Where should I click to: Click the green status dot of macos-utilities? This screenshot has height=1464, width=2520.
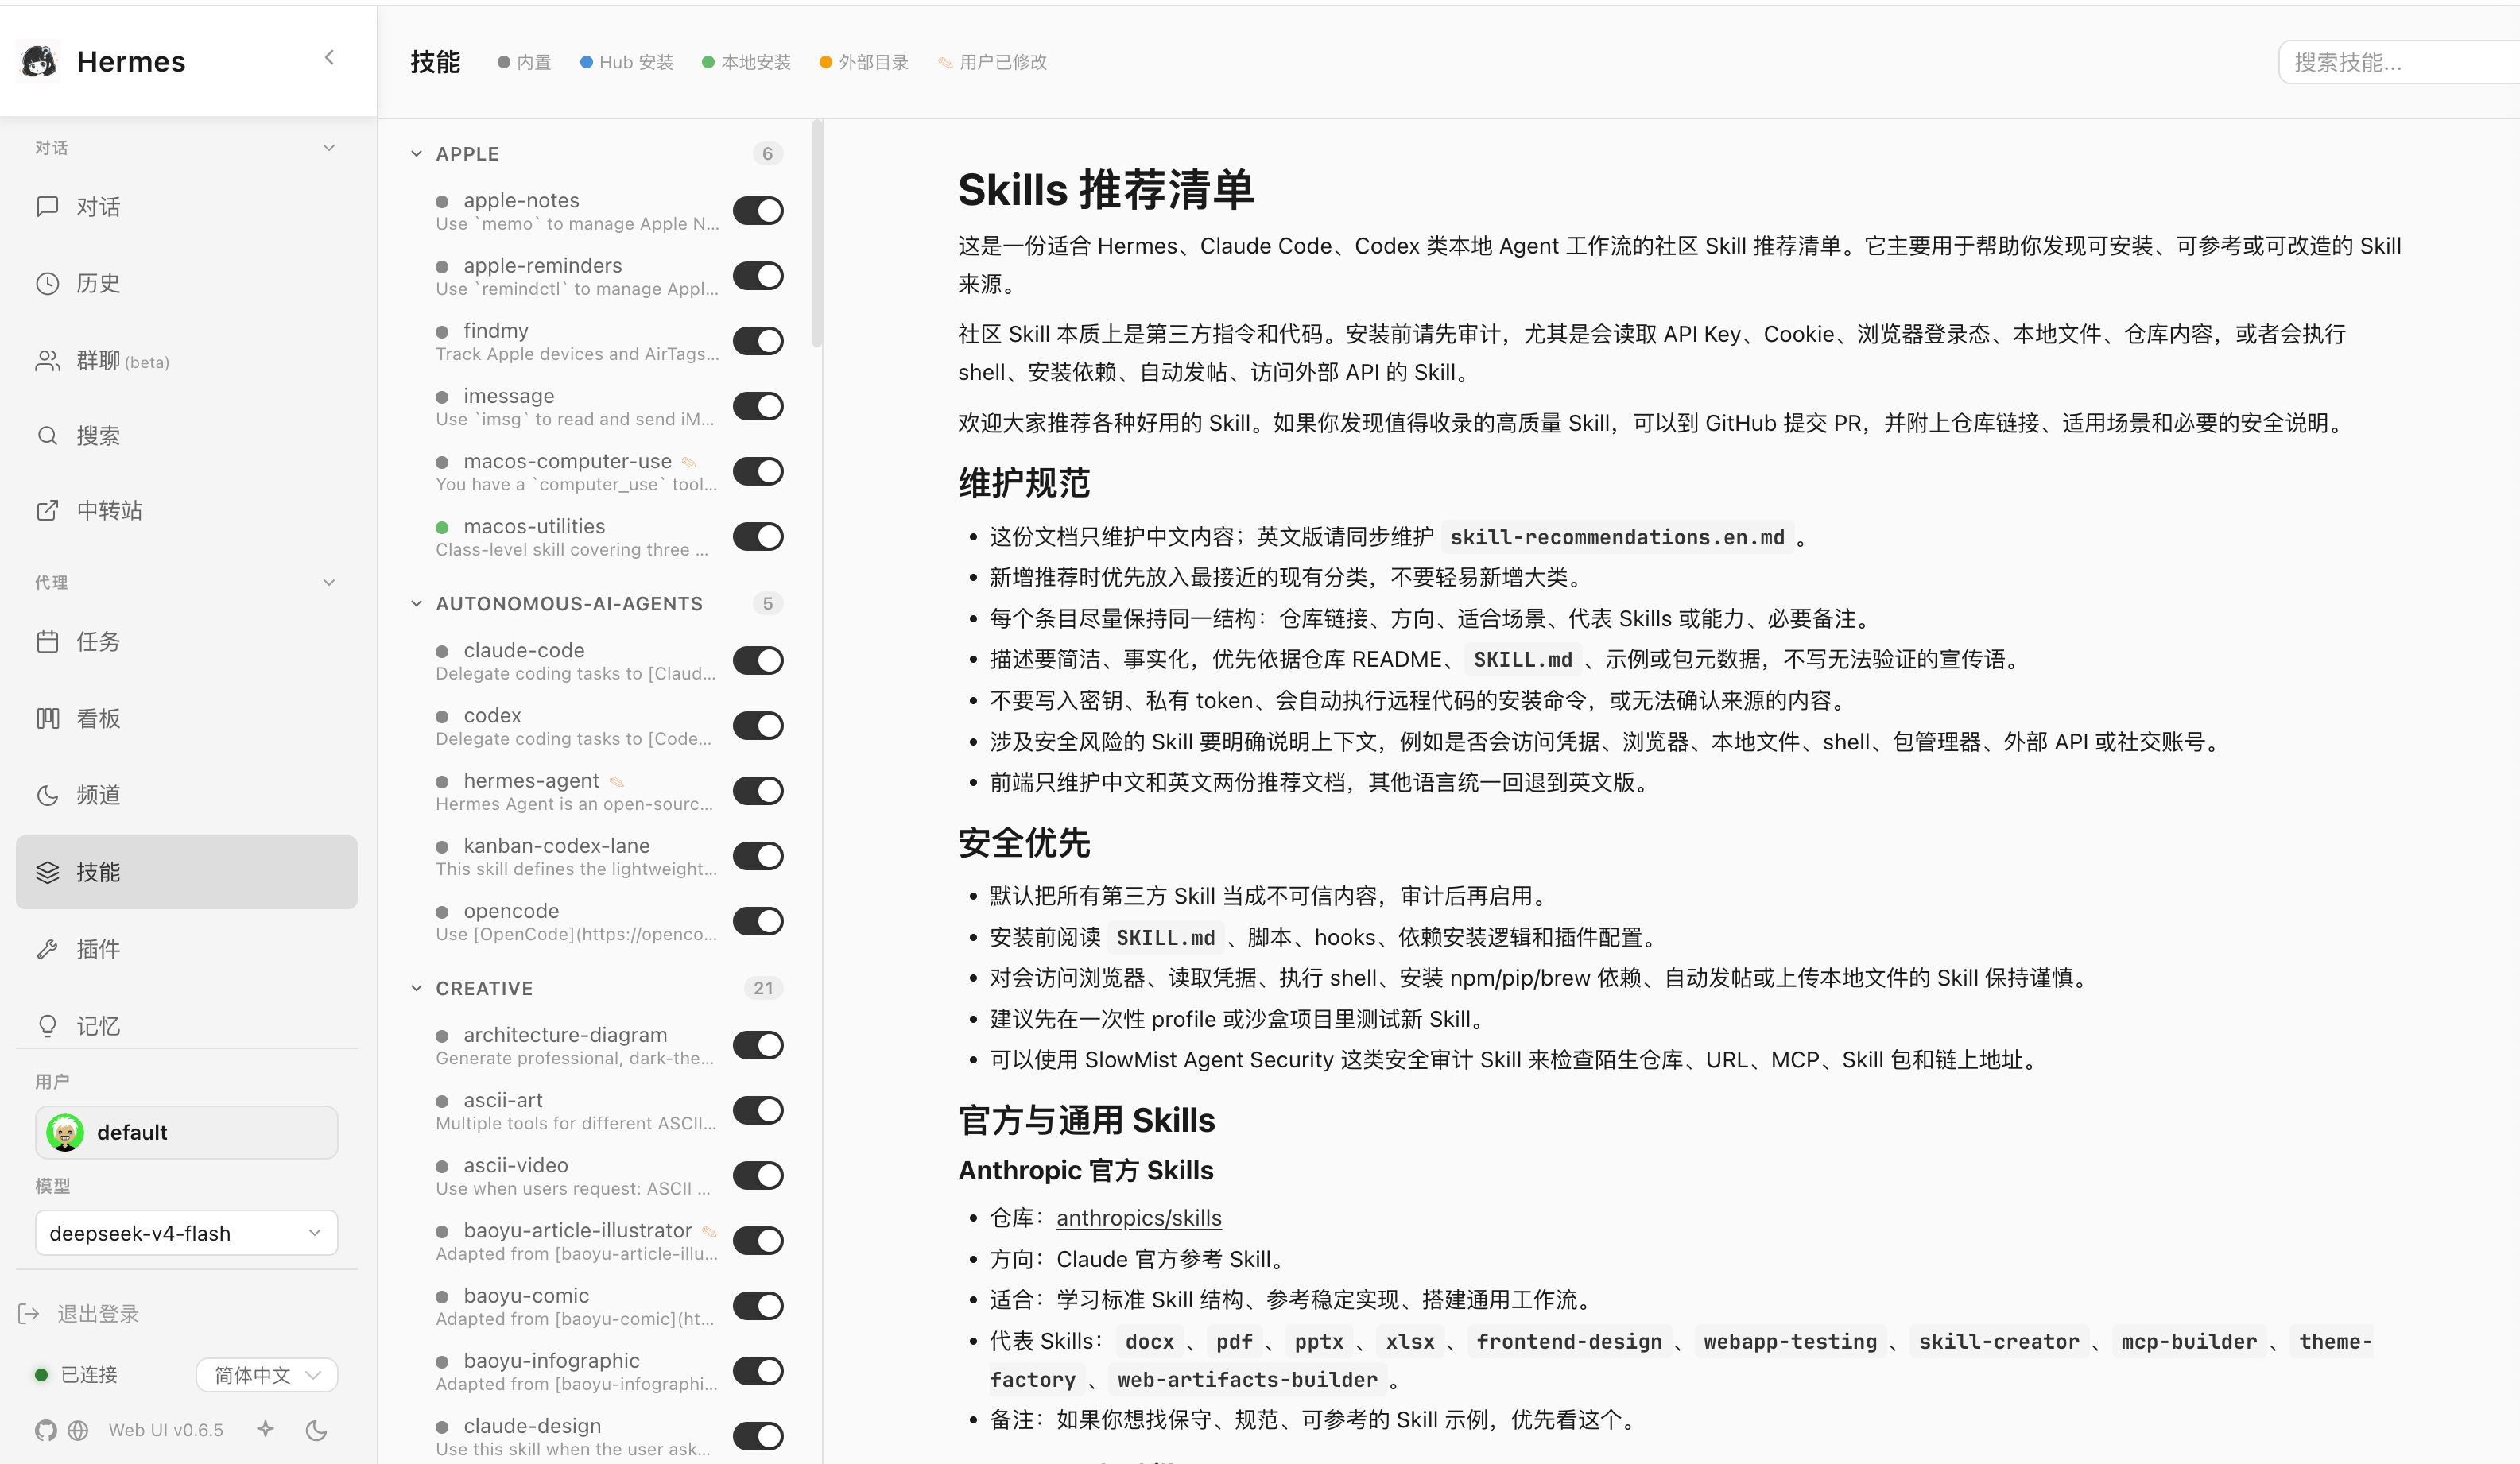click(442, 527)
